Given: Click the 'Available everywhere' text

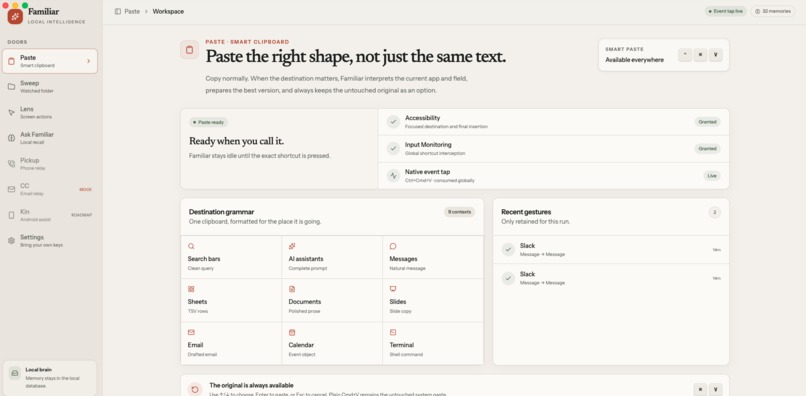Looking at the screenshot, I should (634, 60).
